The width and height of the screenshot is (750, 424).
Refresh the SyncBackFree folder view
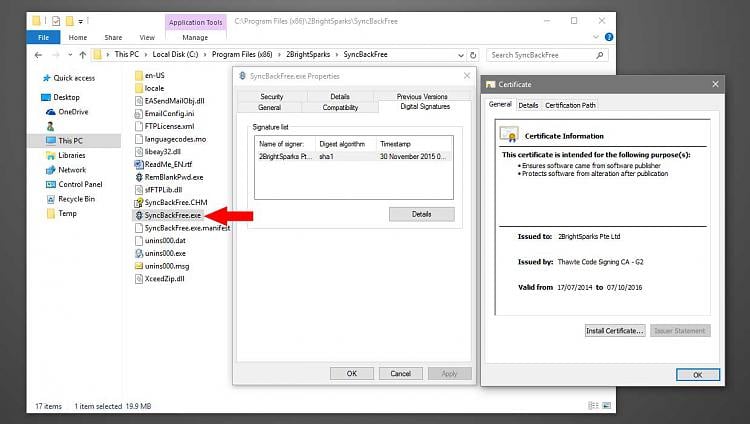473,55
